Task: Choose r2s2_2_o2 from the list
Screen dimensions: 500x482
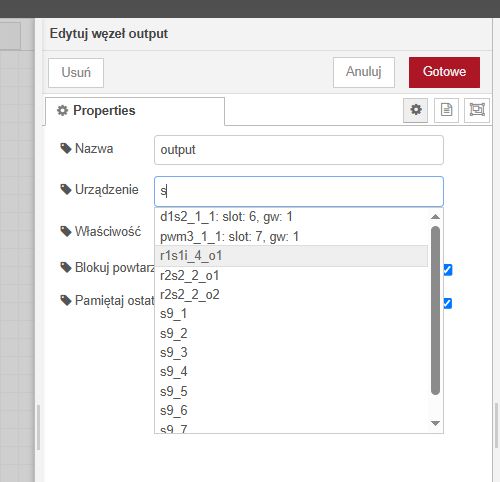Action: (291, 295)
